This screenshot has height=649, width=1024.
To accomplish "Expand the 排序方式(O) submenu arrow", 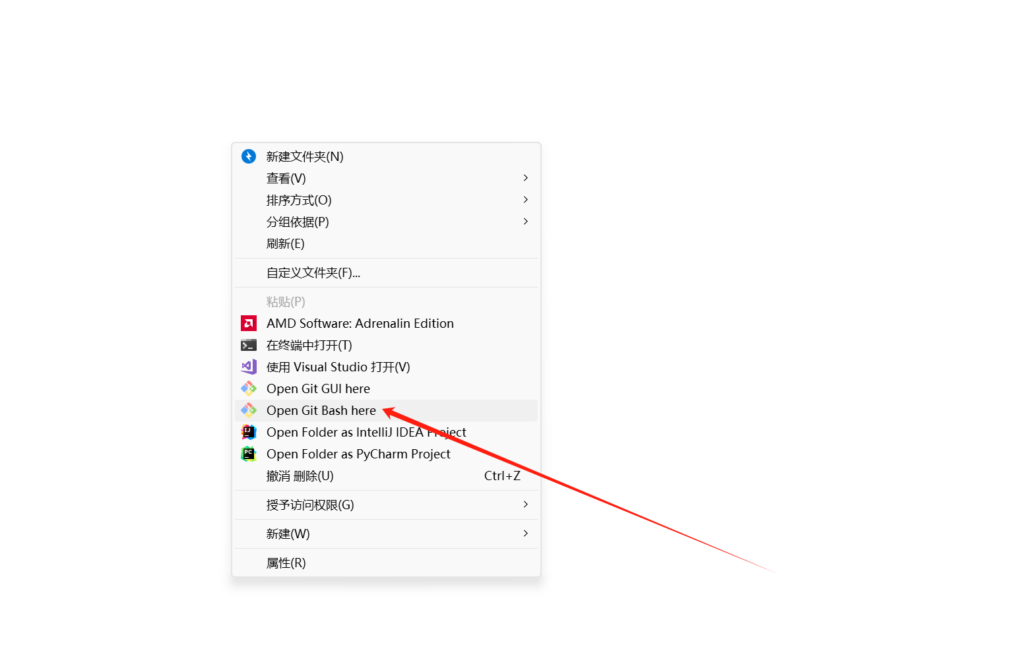I will tap(525, 200).
